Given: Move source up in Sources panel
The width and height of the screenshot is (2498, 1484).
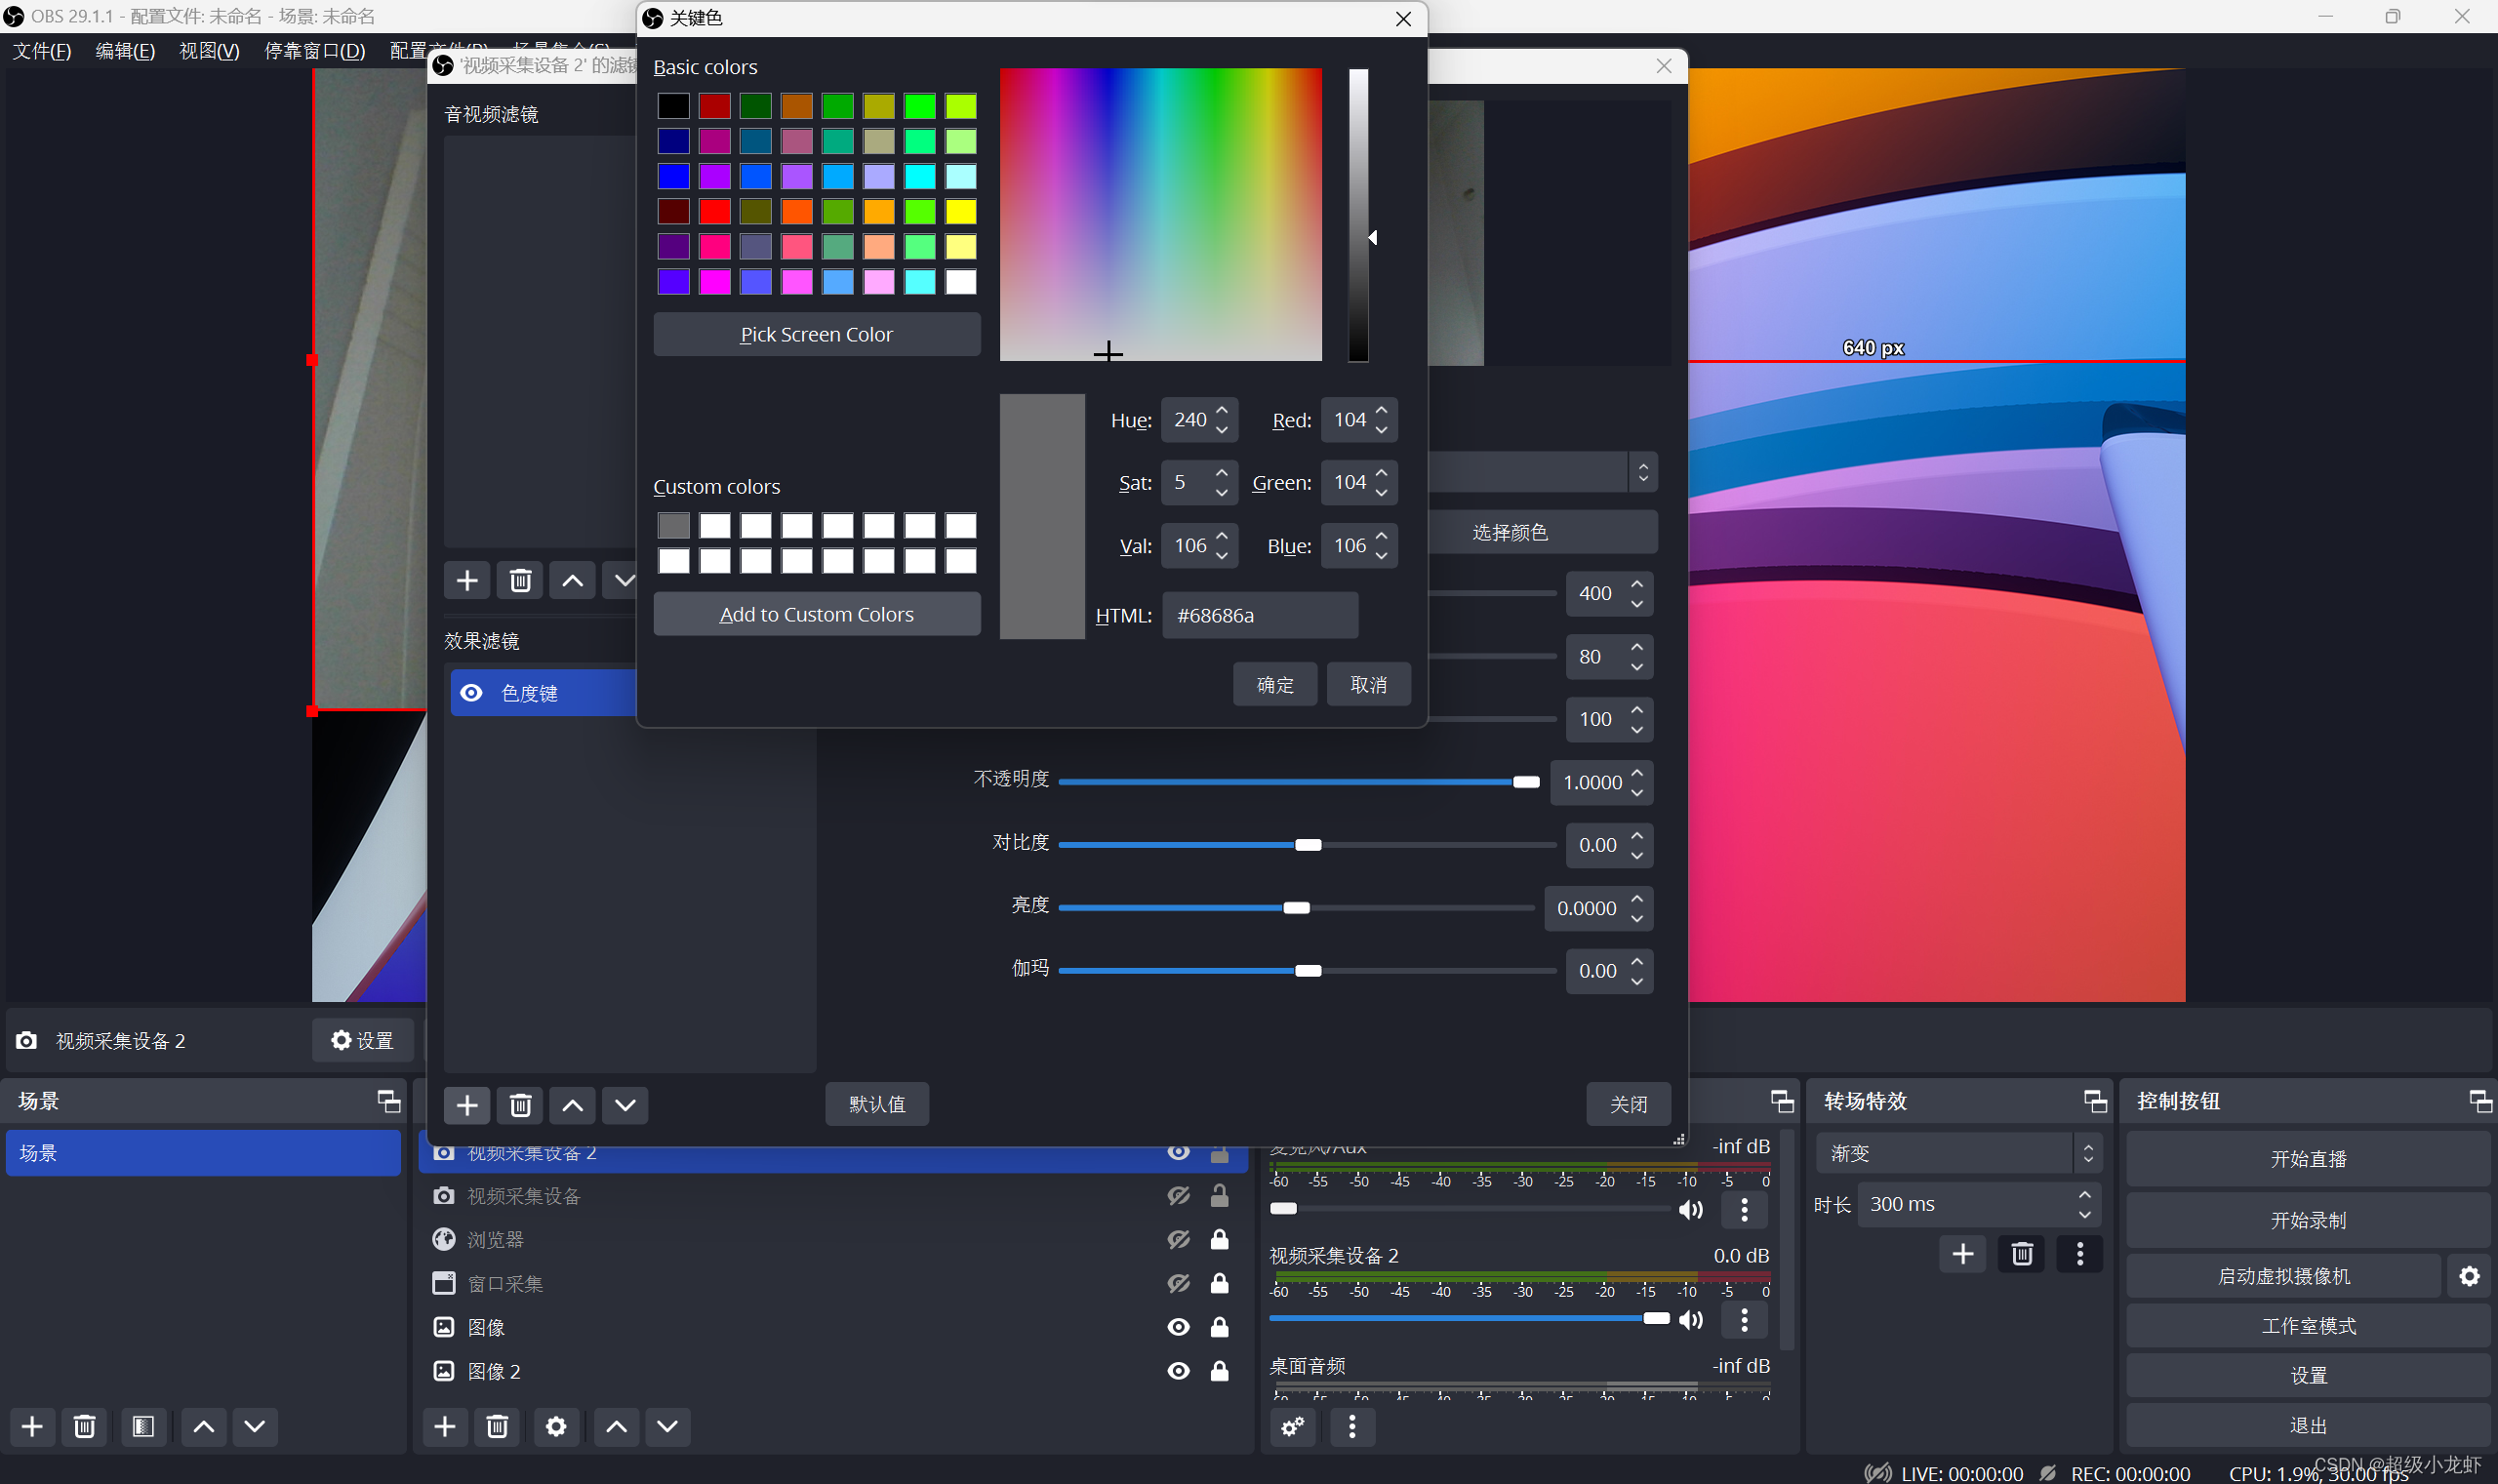Looking at the screenshot, I should coord(616,1426).
